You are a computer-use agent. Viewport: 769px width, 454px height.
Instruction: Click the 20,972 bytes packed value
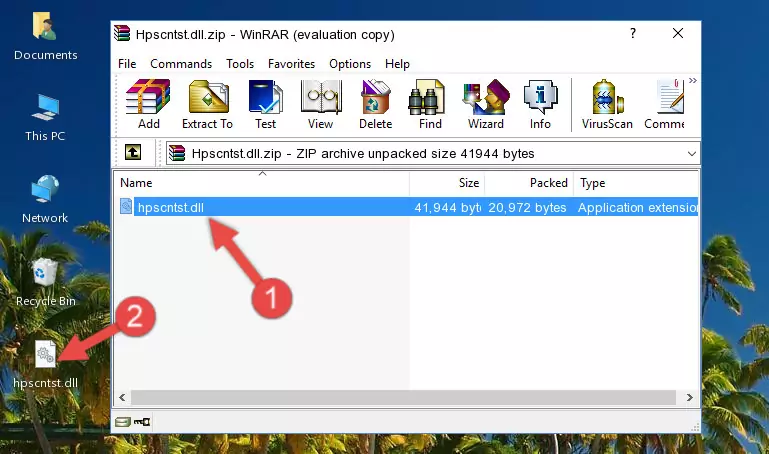tap(527, 208)
